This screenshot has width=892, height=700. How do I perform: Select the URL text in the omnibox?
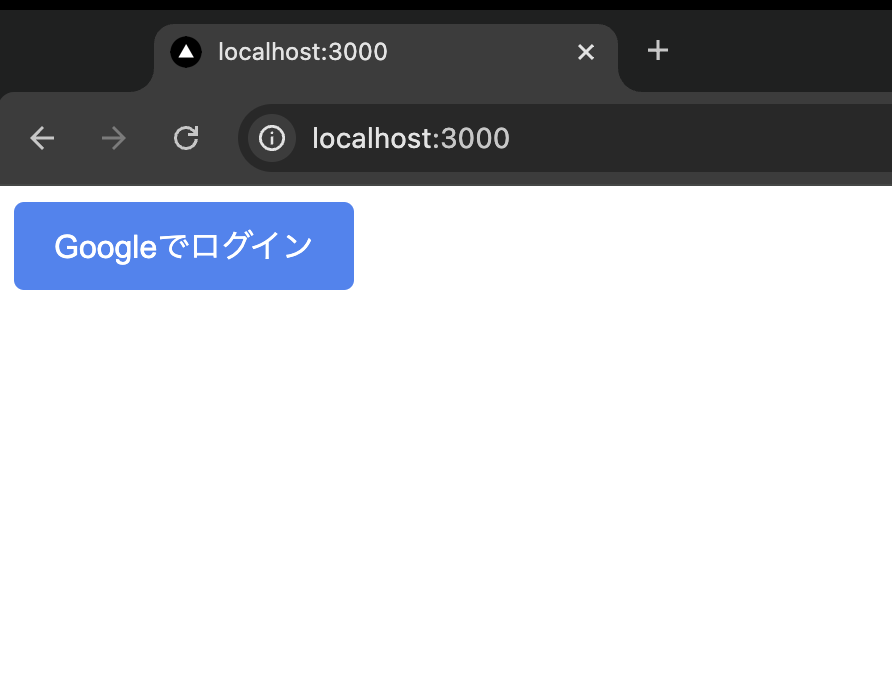coord(410,138)
